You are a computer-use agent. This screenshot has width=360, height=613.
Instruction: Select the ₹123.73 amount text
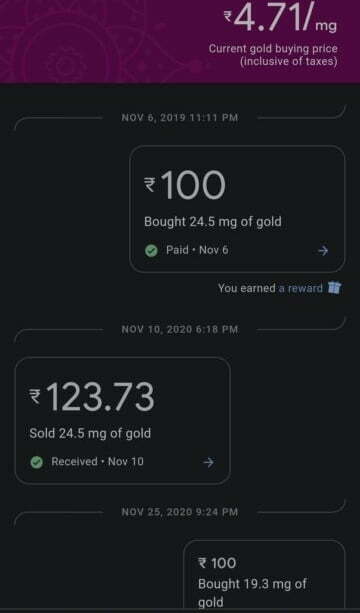tap(92, 396)
